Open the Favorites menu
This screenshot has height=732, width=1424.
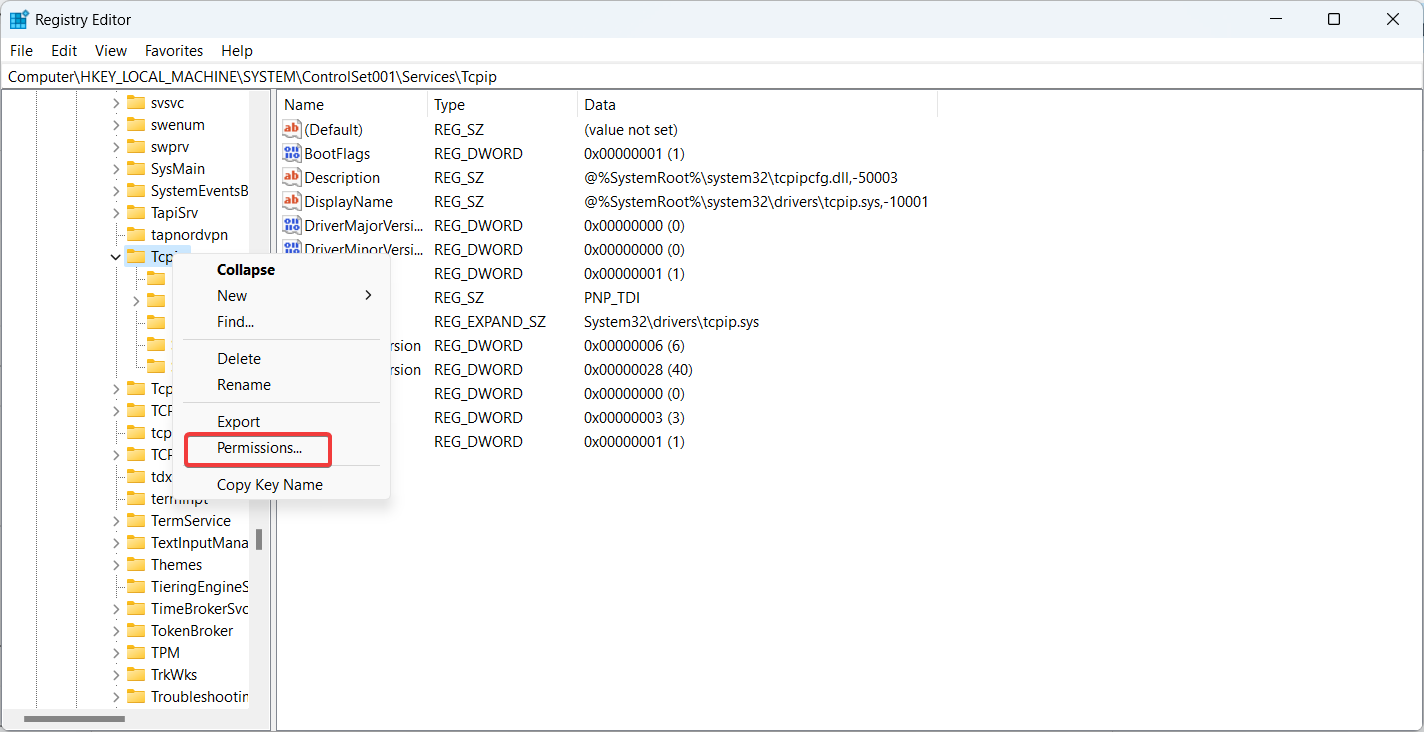[174, 50]
